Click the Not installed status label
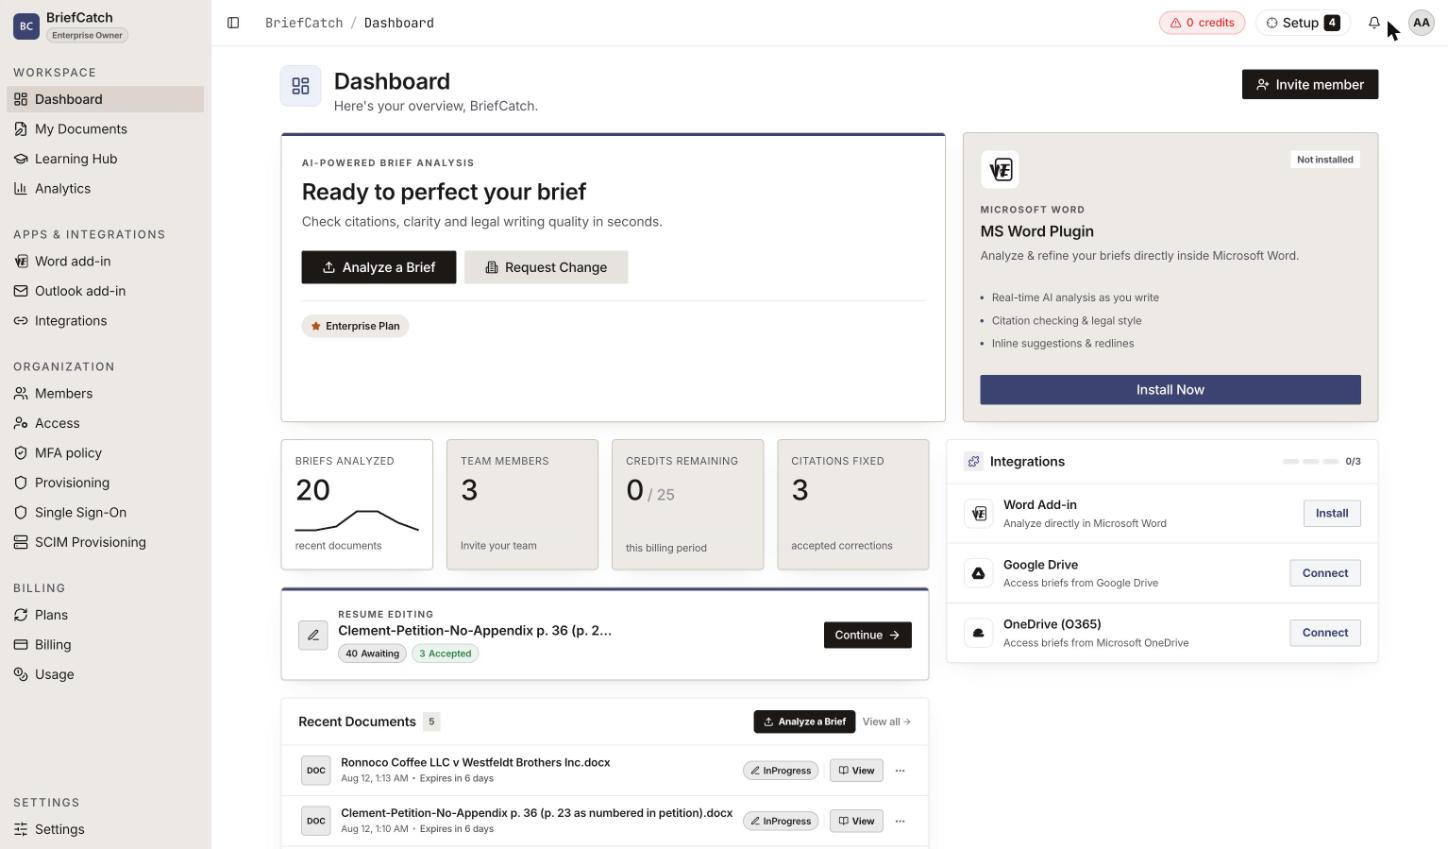Viewport: 1448px width, 849px height. click(x=1325, y=160)
